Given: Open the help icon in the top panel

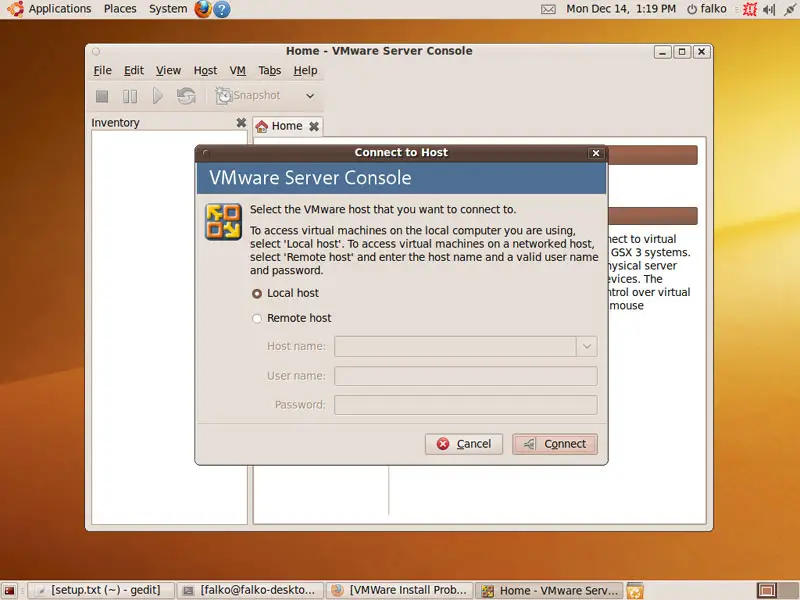Looking at the screenshot, I should (x=222, y=9).
